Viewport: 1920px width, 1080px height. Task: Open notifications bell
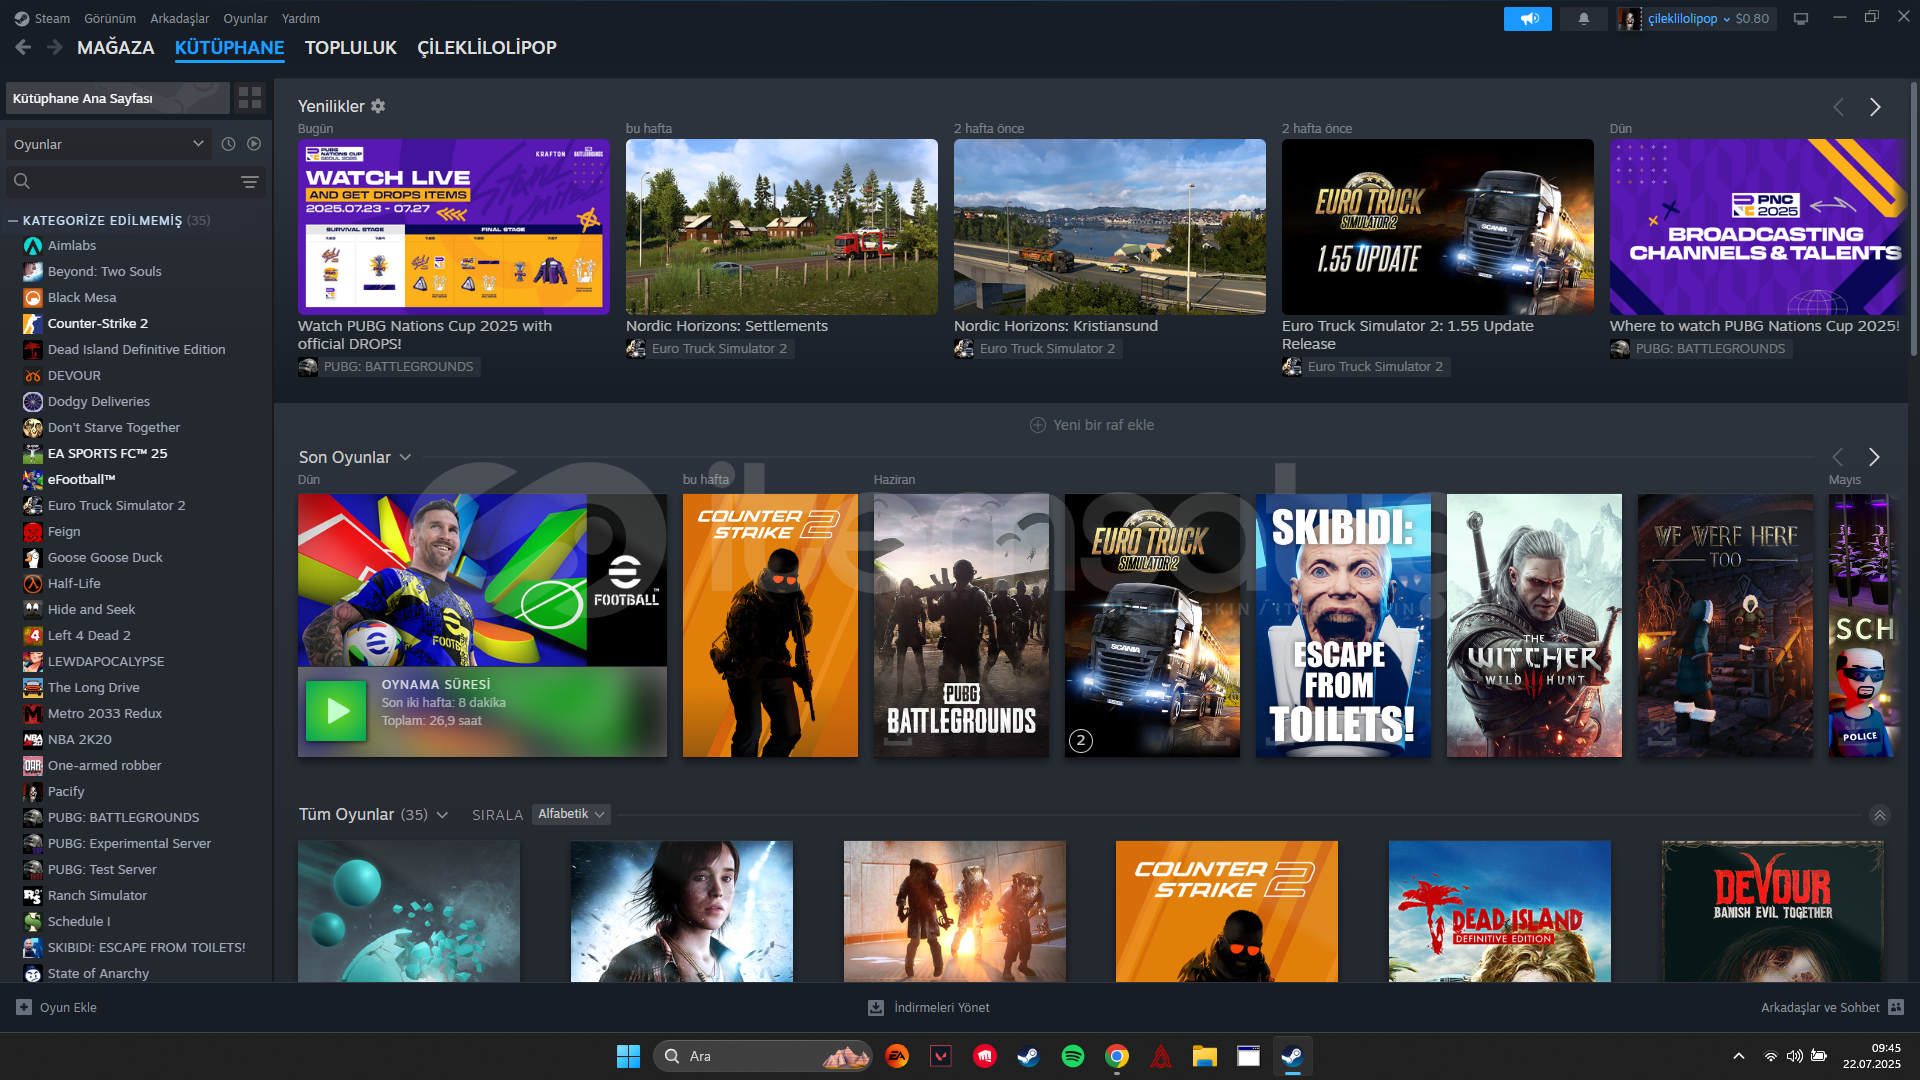[1583, 19]
